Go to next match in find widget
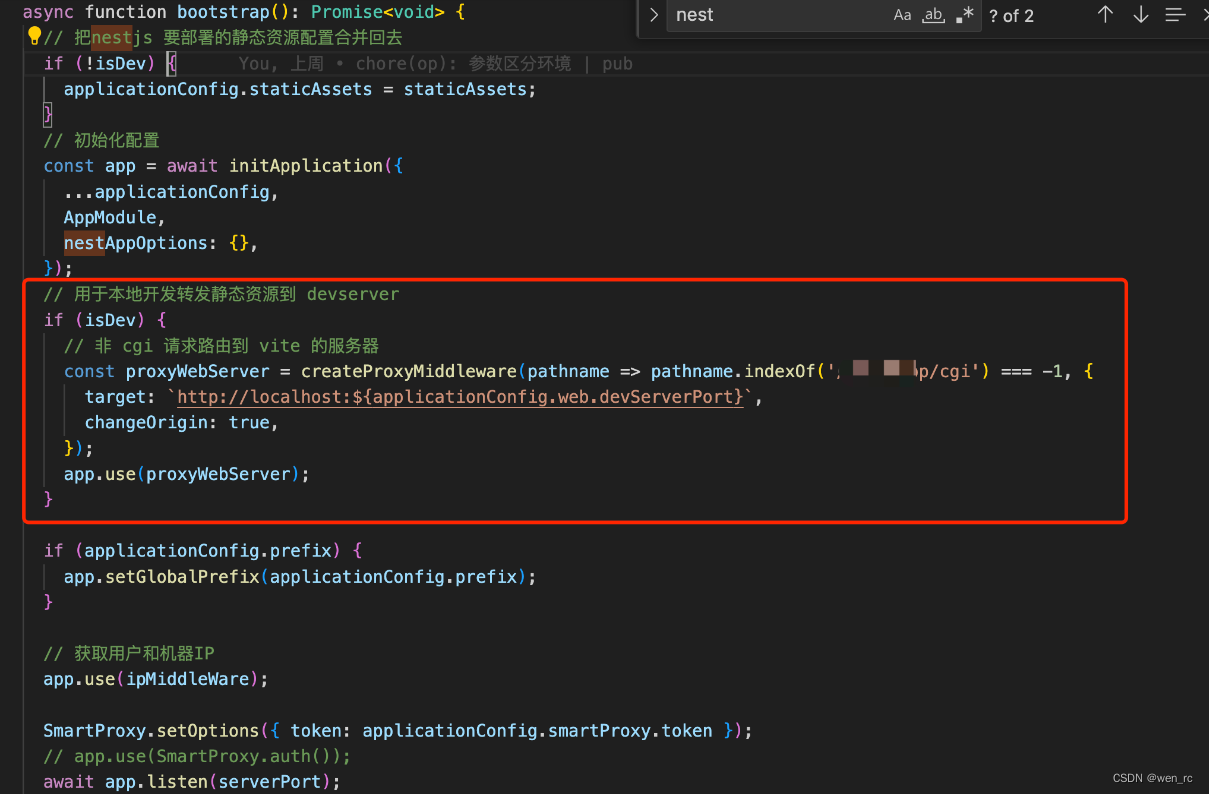Image resolution: width=1209 pixels, height=794 pixels. [x=1140, y=15]
